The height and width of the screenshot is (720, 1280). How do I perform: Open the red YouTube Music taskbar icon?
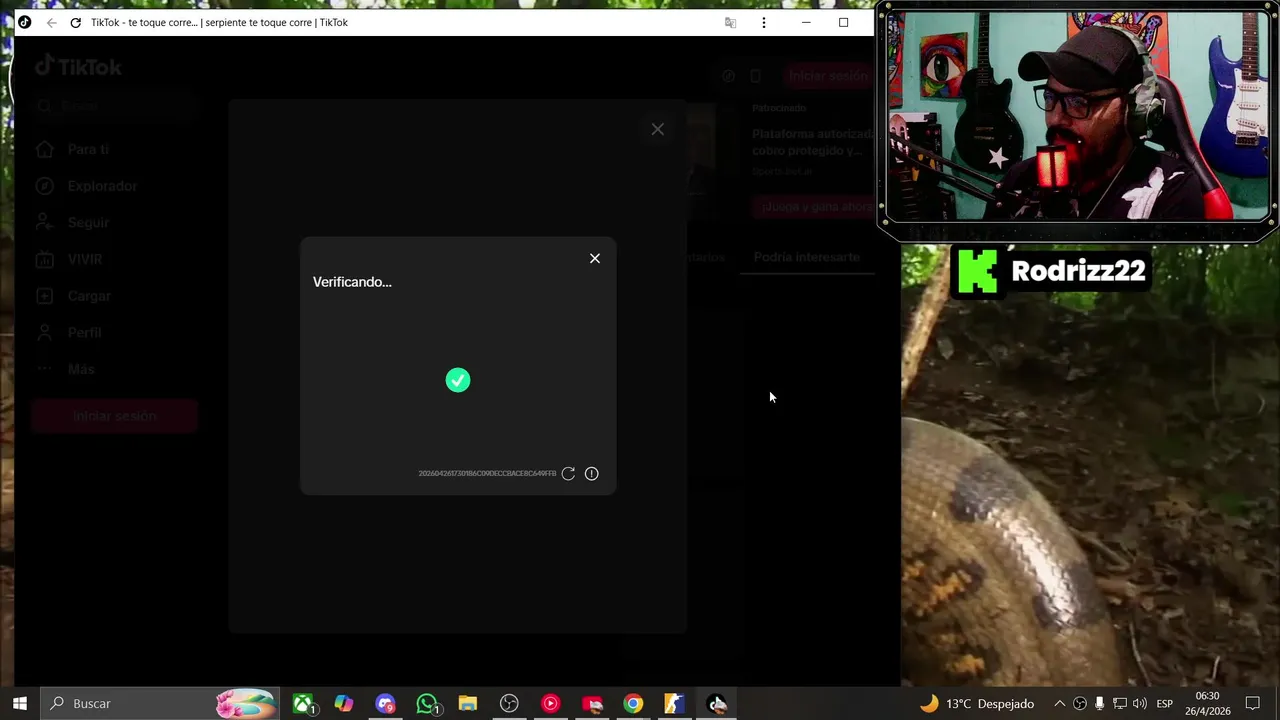(x=550, y=704)
